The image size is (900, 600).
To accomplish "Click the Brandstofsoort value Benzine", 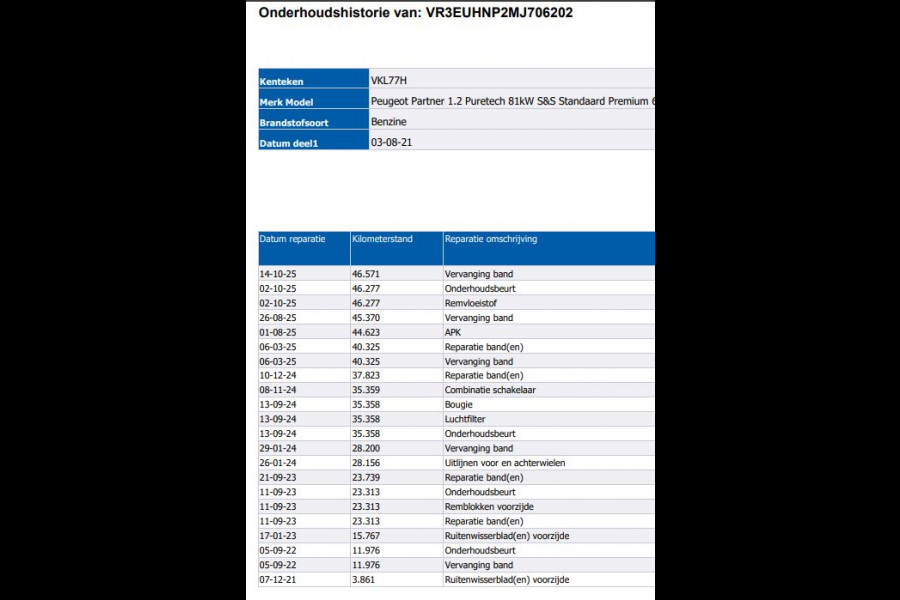I will click(x=389, y=122).
